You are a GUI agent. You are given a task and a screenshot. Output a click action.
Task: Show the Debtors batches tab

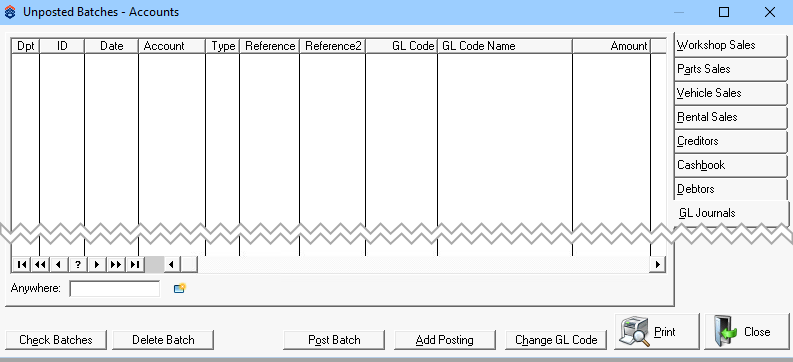coord(730,189)
